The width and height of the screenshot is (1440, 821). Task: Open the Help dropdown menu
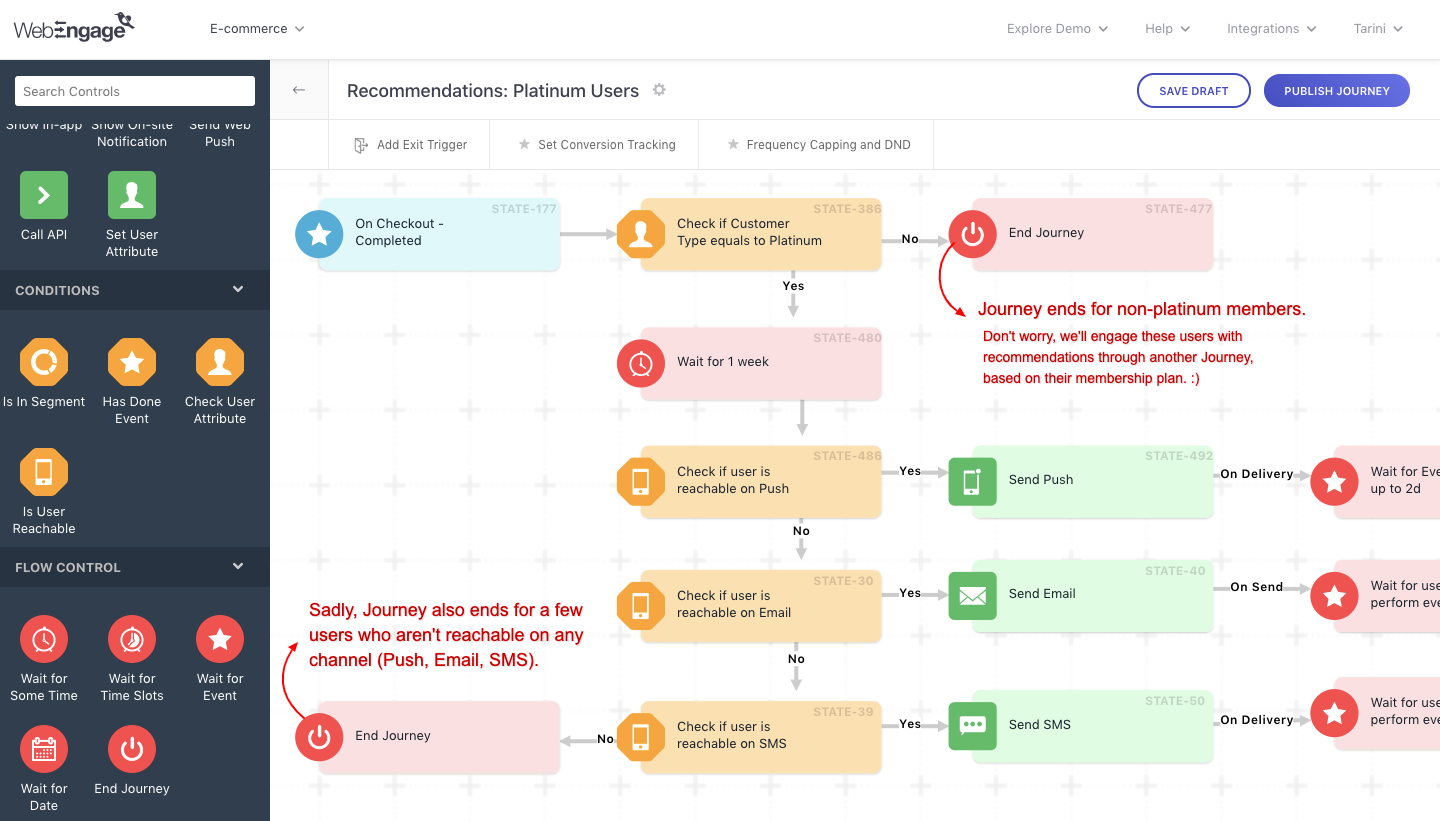(x=1167, y=29)
